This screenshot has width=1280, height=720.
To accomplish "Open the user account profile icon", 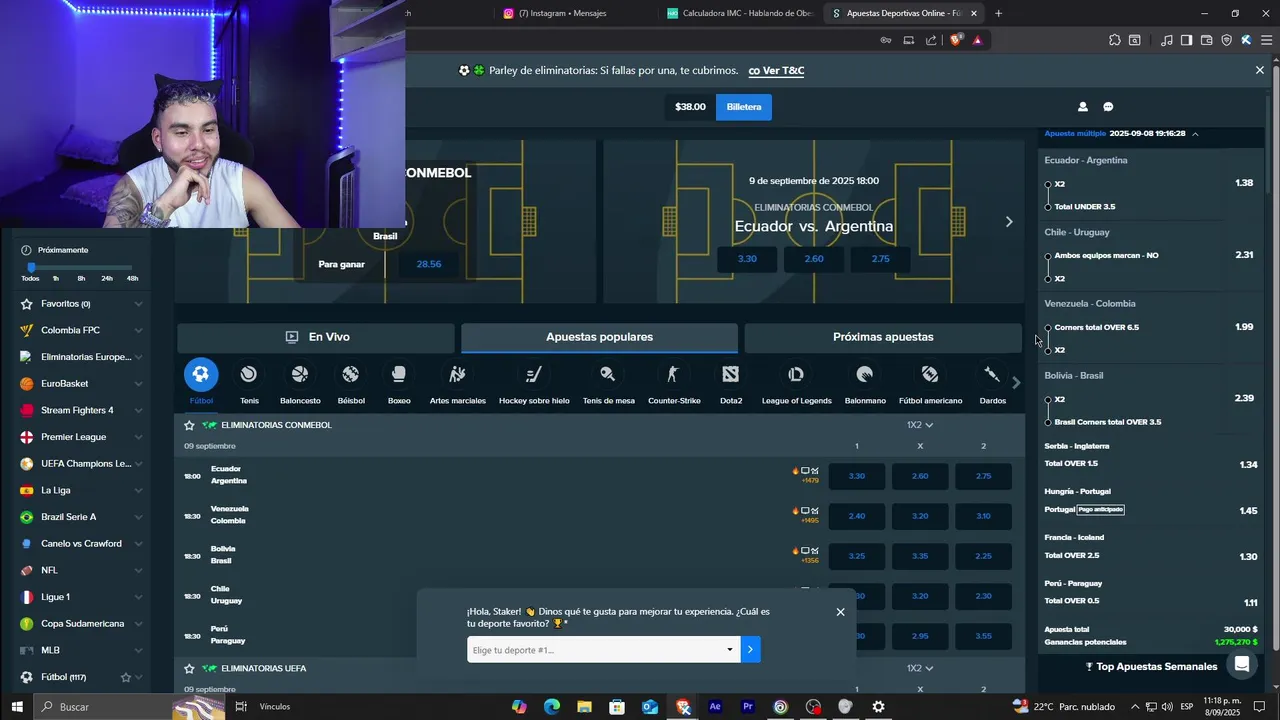I will (x=1082, y=107).
